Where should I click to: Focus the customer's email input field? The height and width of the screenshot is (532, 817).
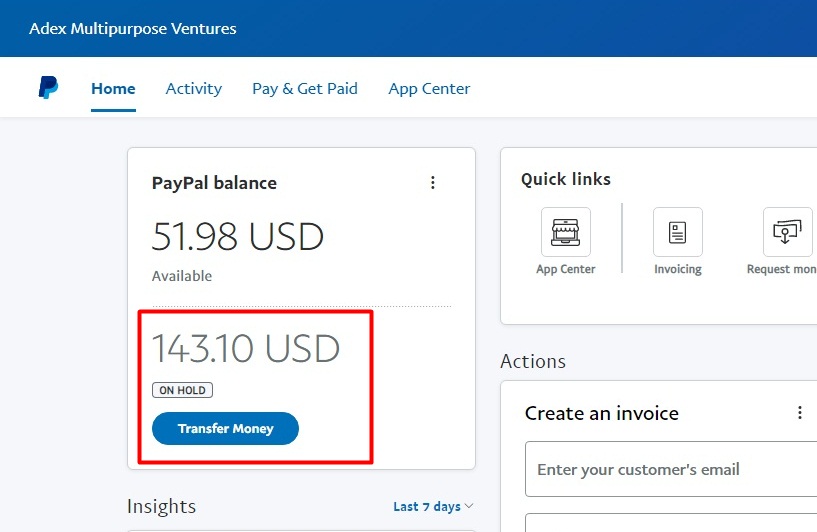[x=670, y=469]
